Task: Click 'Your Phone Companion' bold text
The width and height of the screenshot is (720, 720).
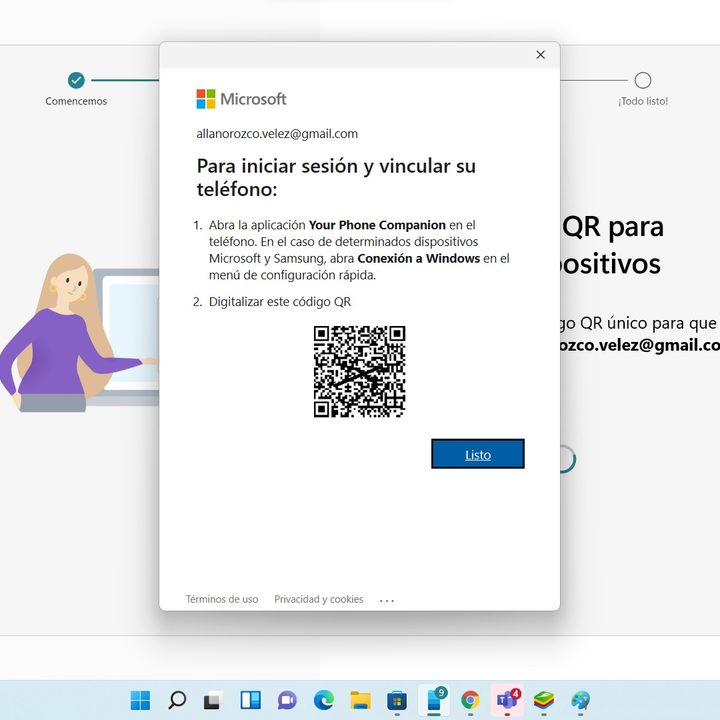Action: [377, 225]
